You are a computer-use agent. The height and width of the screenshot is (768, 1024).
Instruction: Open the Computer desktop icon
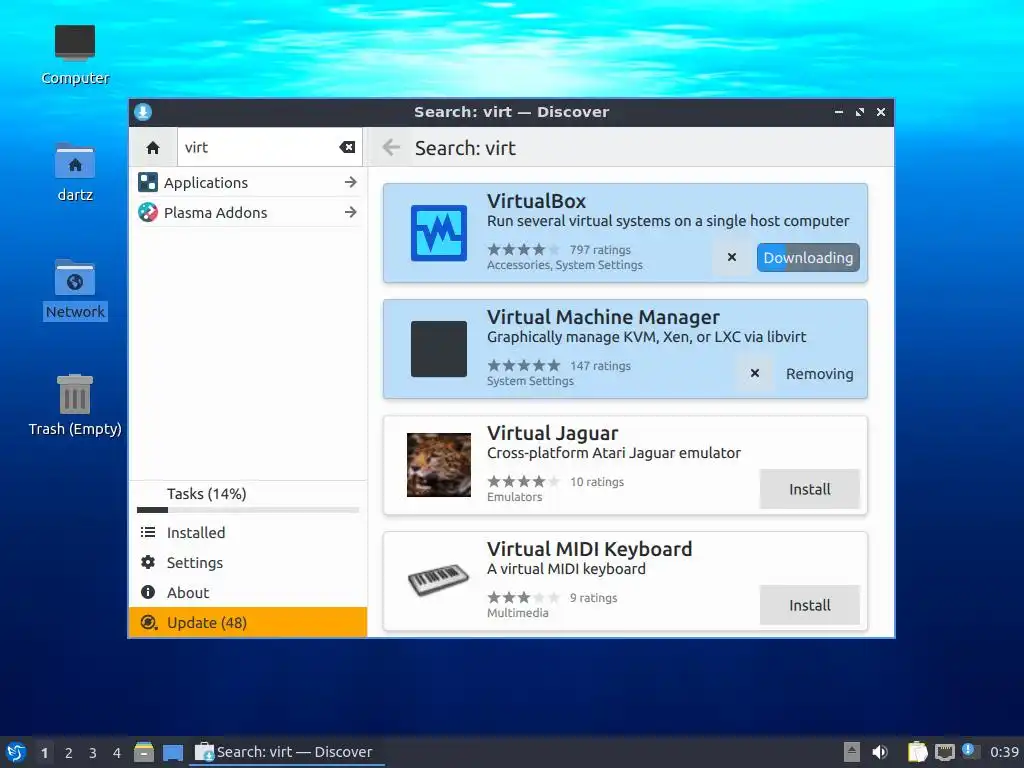(x=75, y=56)
